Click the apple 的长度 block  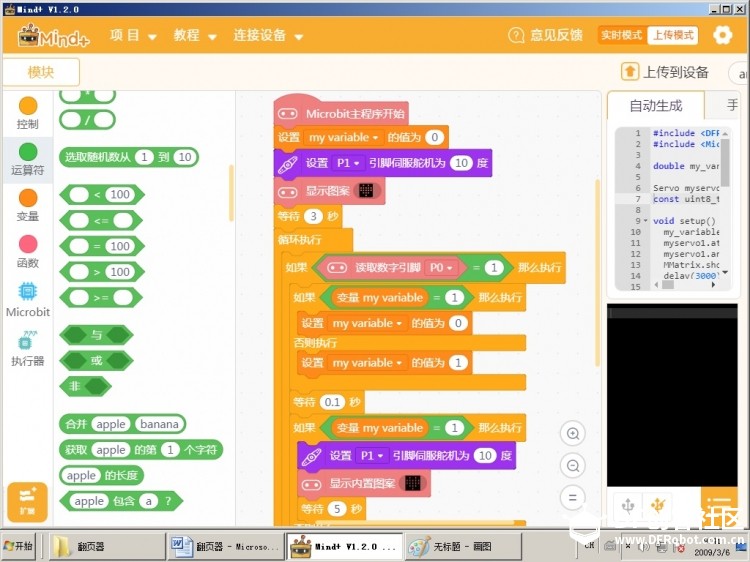[101, 475]
